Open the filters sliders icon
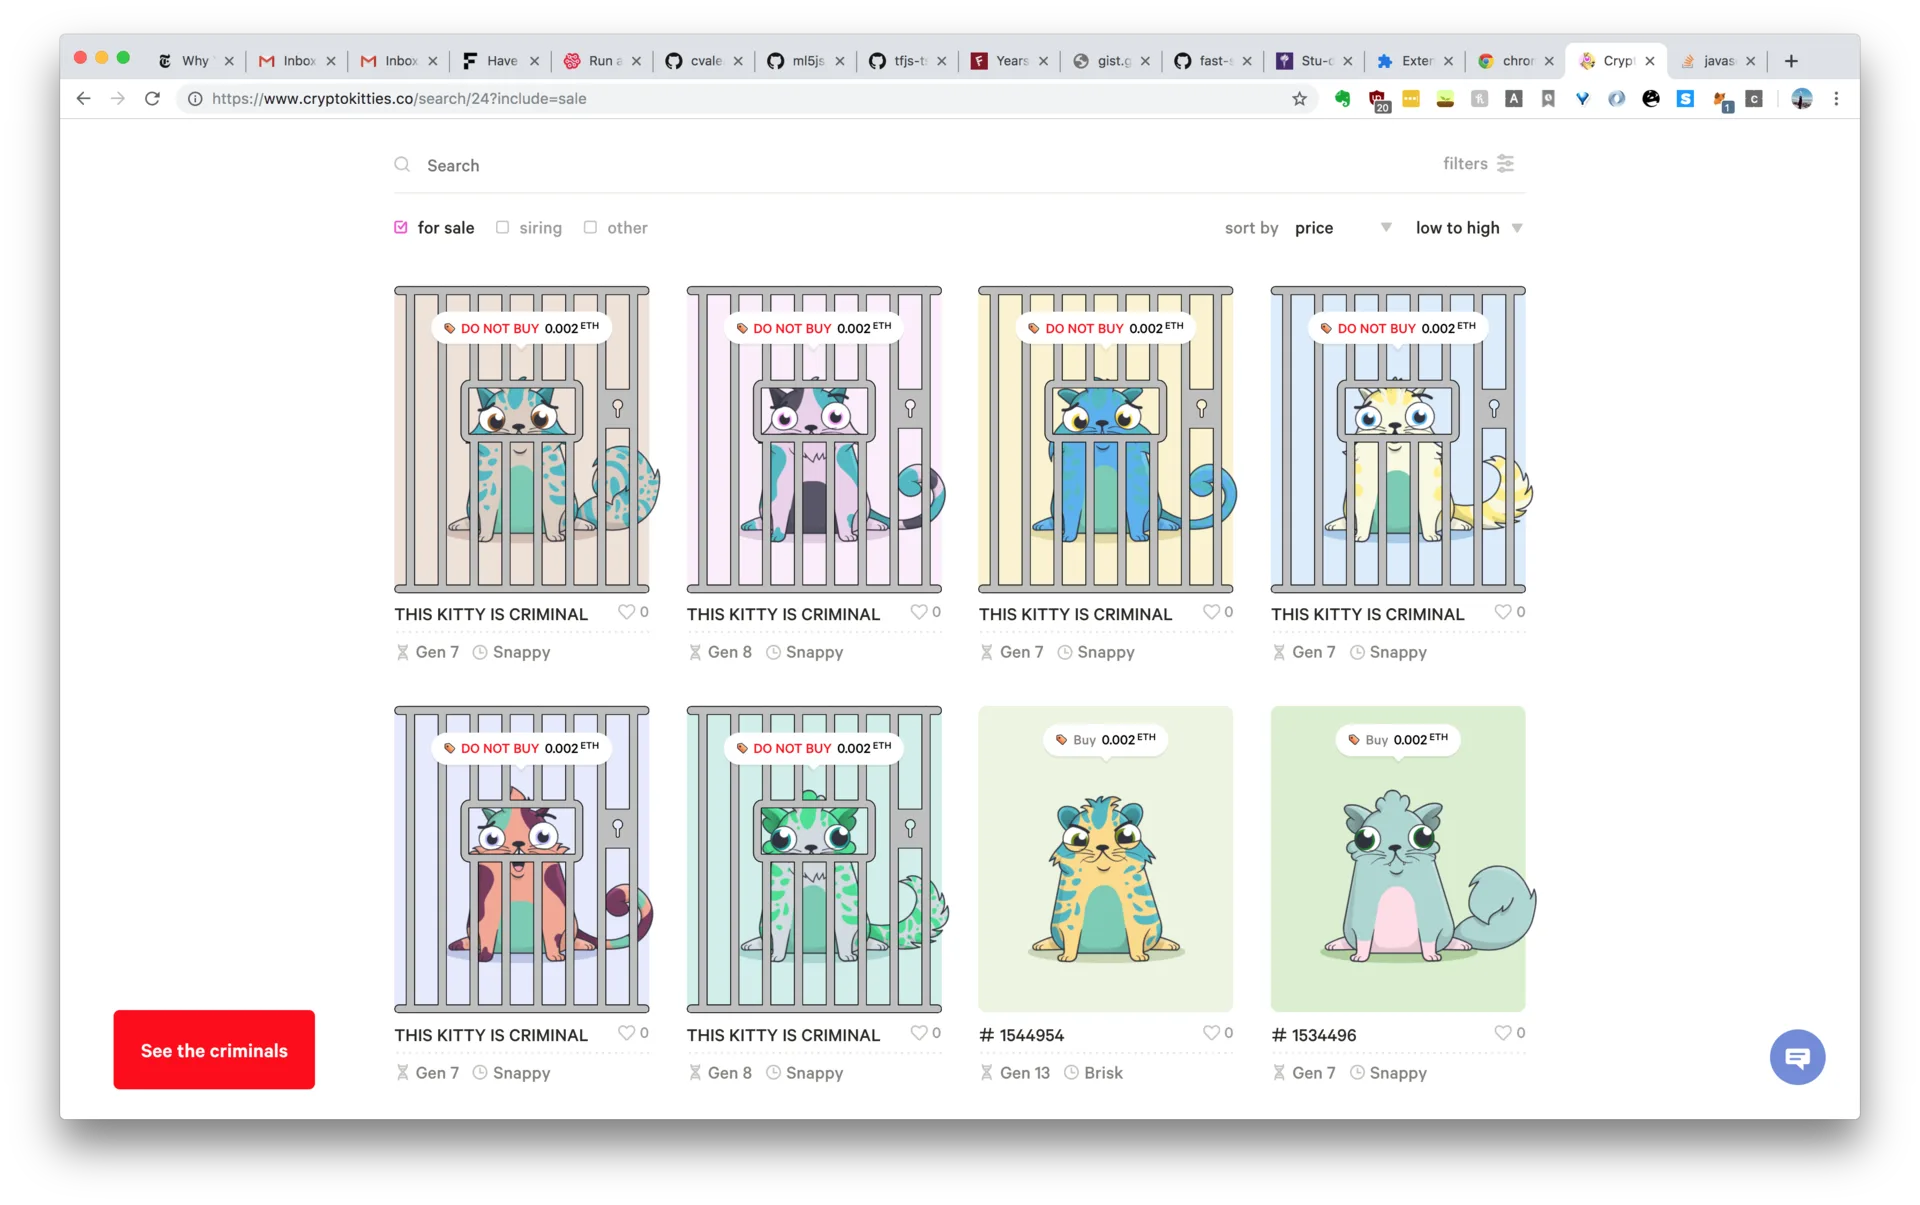The image size is (1920, 1205). 1505,163
